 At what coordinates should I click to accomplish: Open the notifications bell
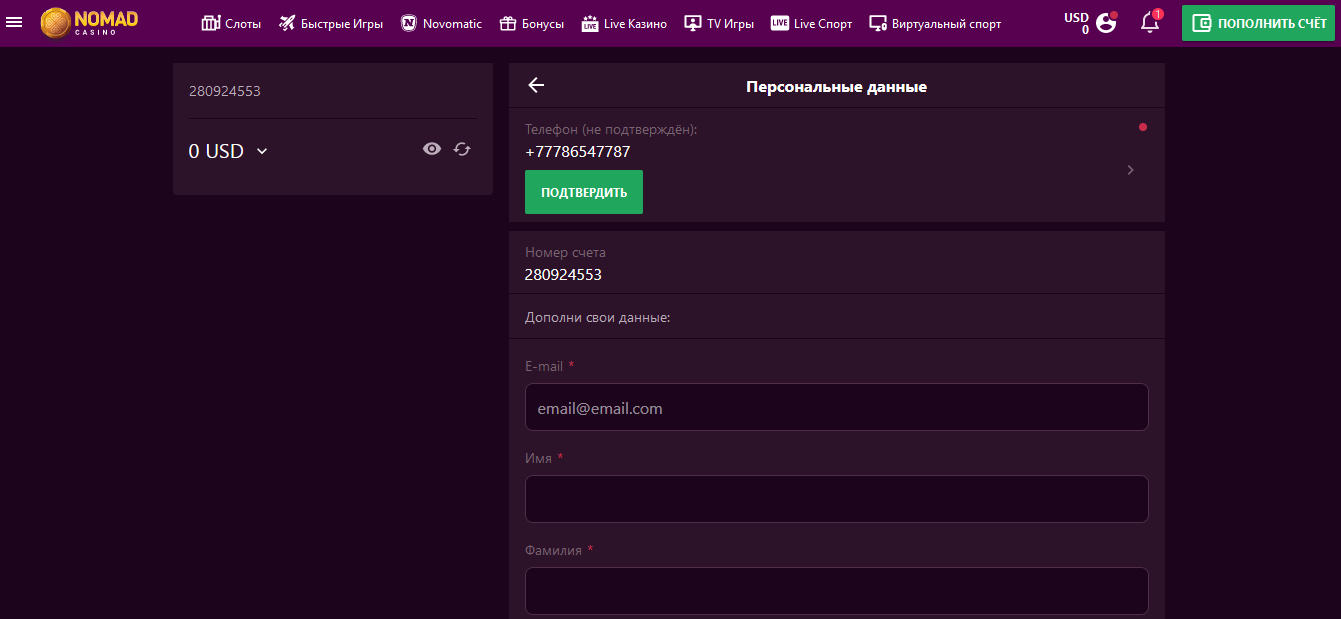[1150, 22]
